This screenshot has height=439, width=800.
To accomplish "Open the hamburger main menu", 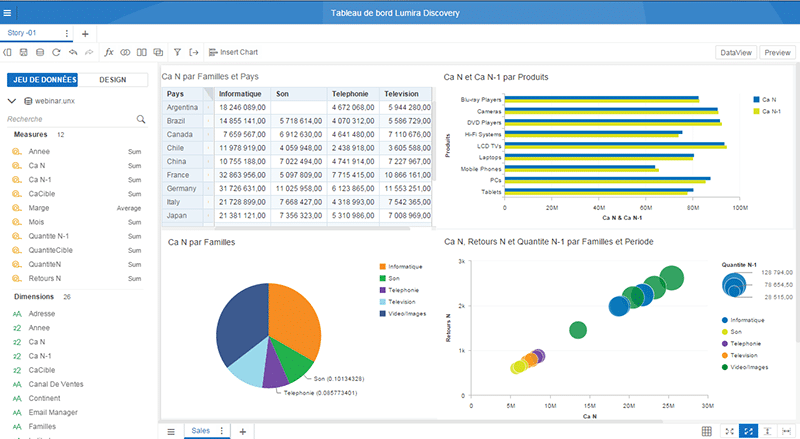I will click(x=7, y=13).
